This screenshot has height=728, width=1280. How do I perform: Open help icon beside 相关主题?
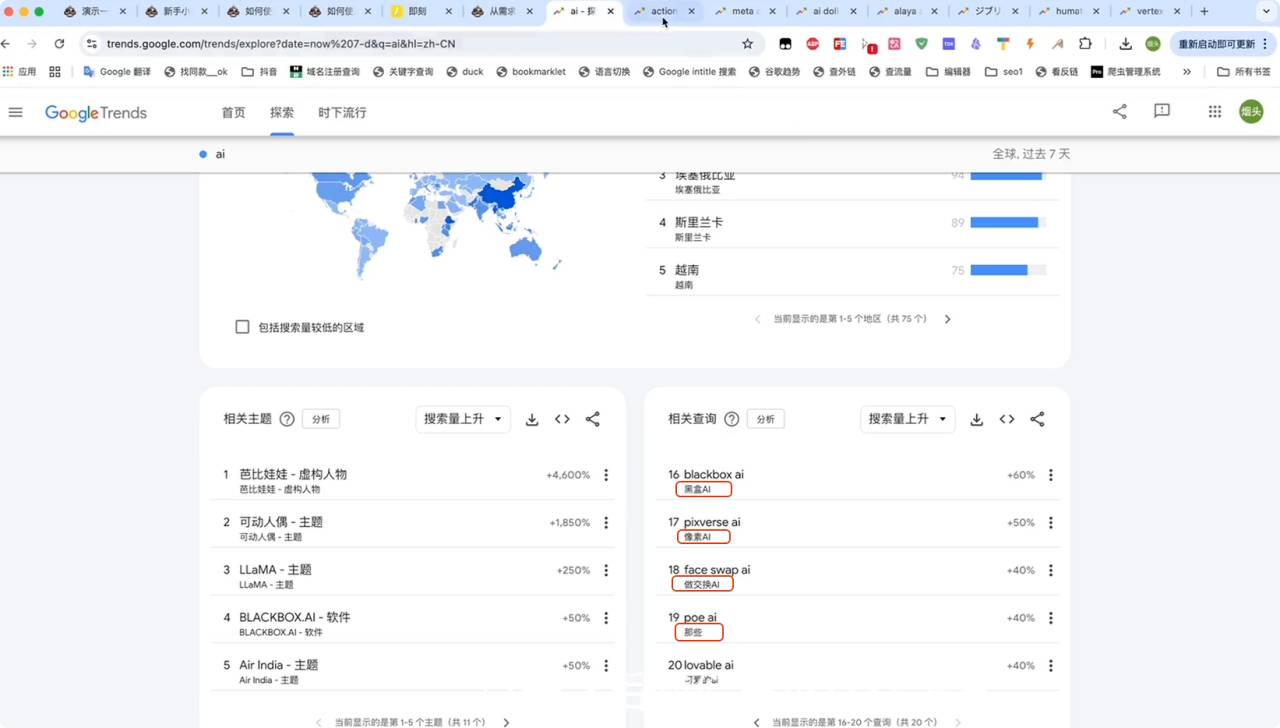click(x=287, y=419)
